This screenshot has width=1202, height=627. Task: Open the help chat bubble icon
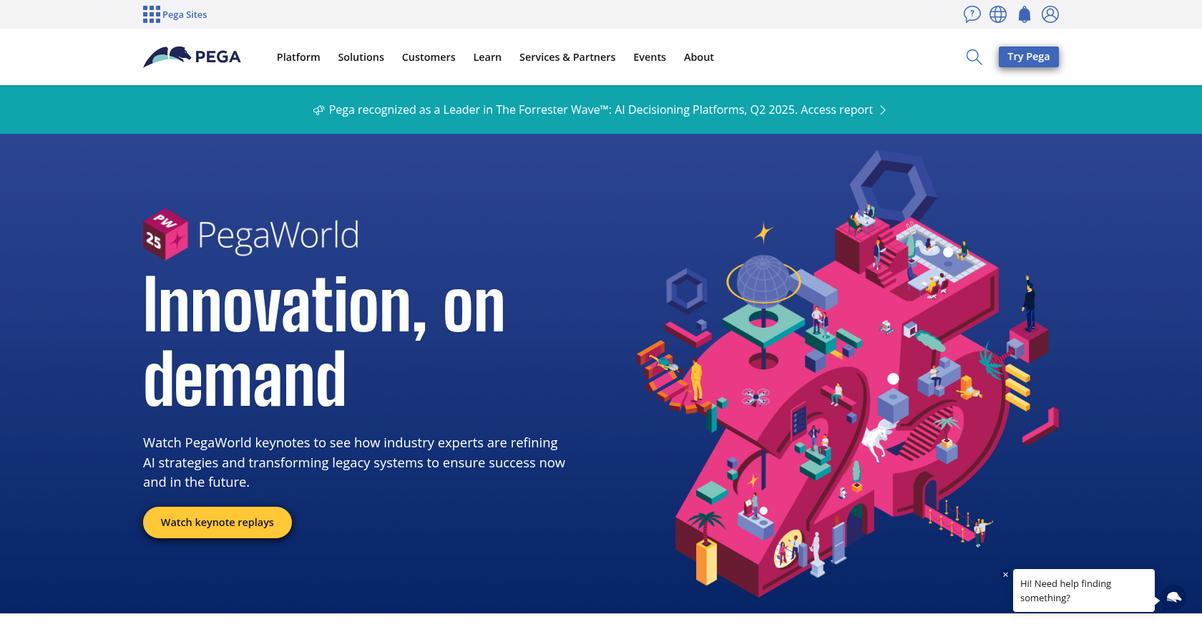[972, 14]
